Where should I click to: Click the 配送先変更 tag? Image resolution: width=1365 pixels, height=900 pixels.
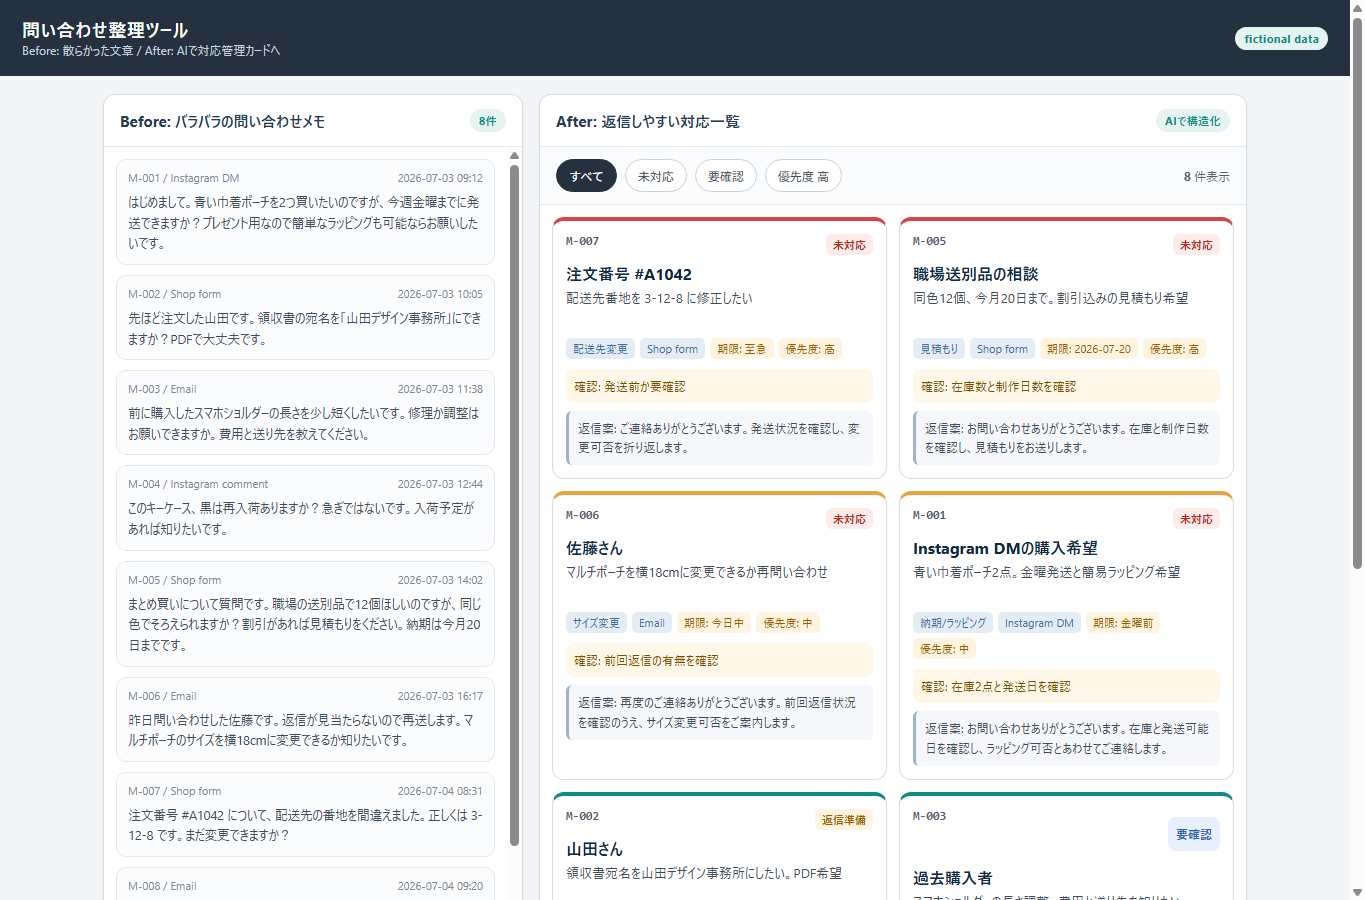coord(600,349)
